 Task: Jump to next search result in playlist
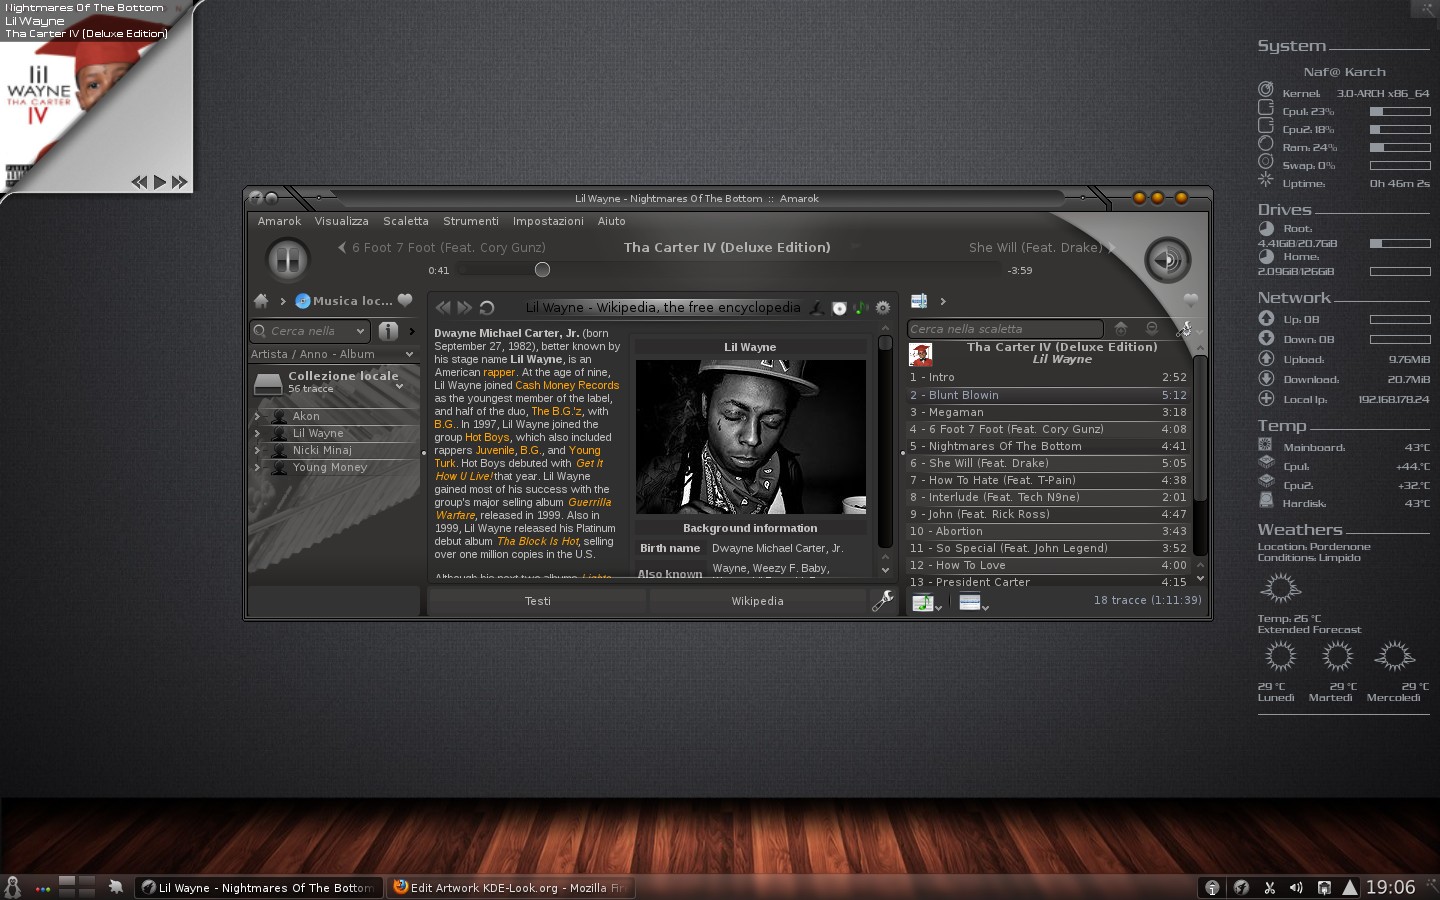(1152, 328)
